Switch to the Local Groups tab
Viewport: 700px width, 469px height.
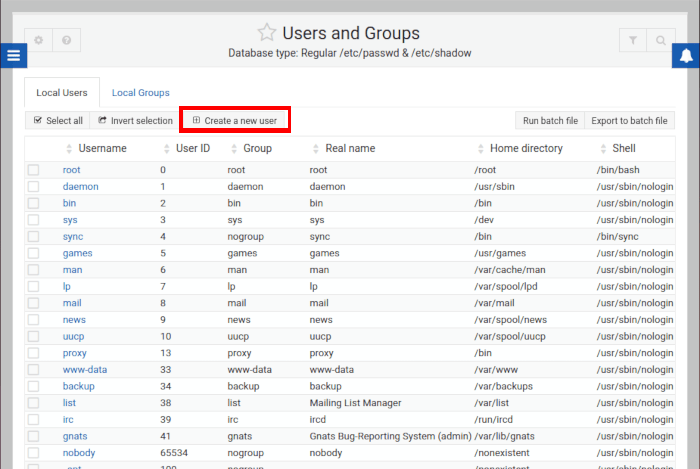click(140, 92)
